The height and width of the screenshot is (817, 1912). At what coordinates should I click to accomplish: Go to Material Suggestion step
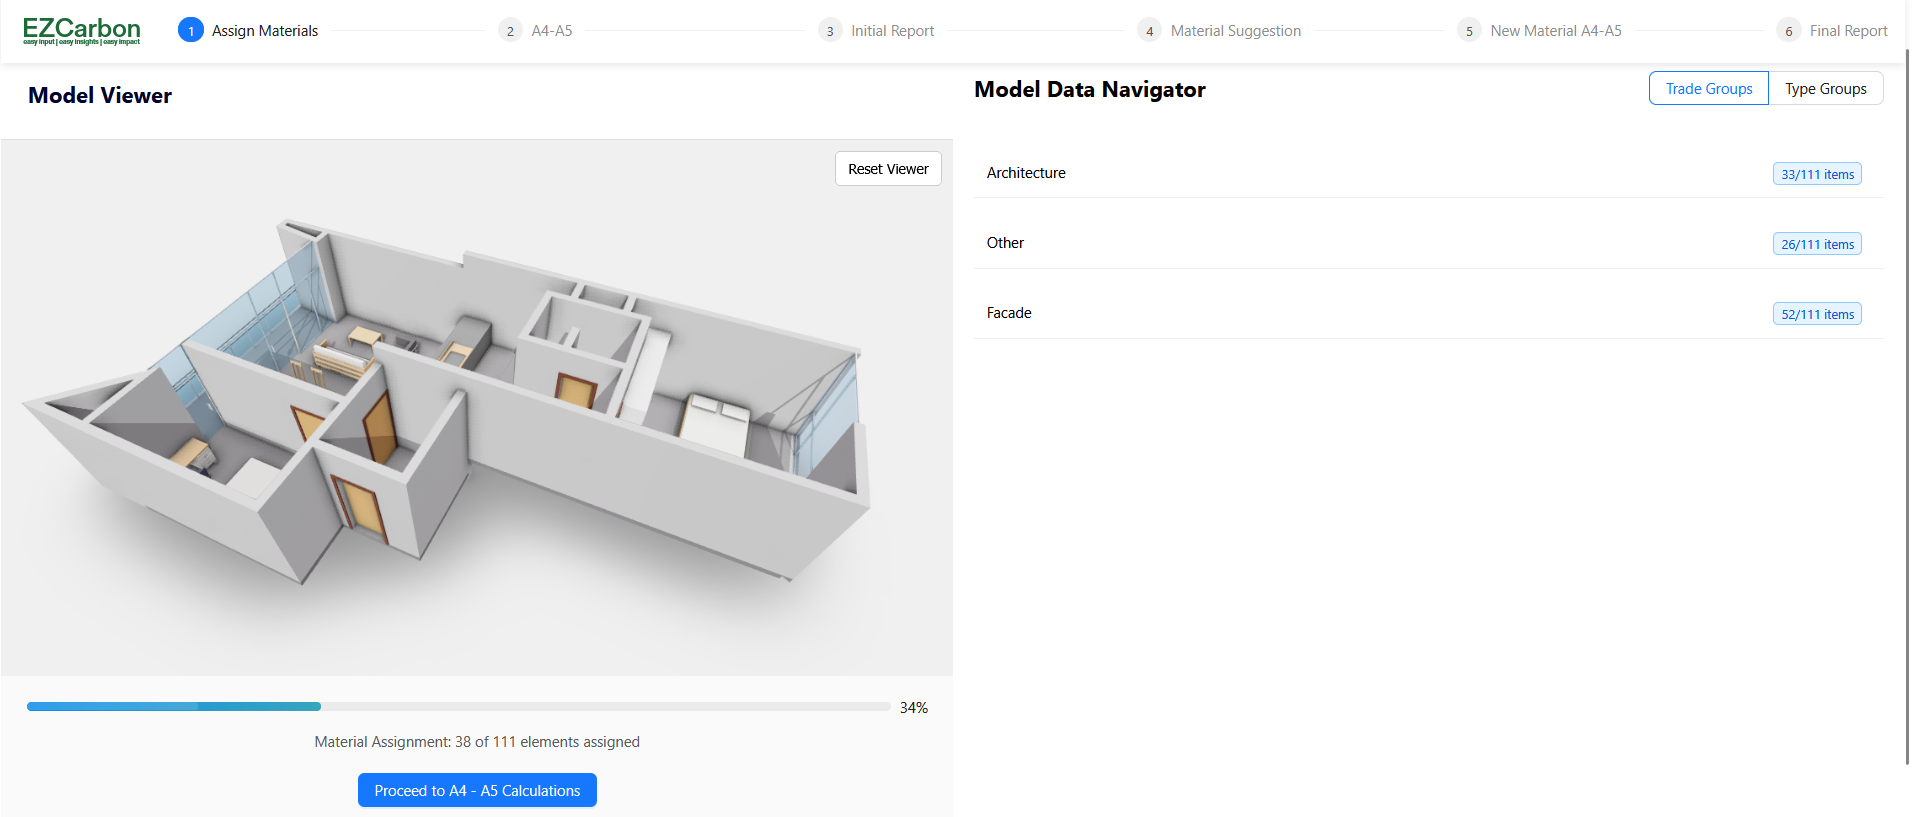pyautogui.click(x=1235, y=31)
